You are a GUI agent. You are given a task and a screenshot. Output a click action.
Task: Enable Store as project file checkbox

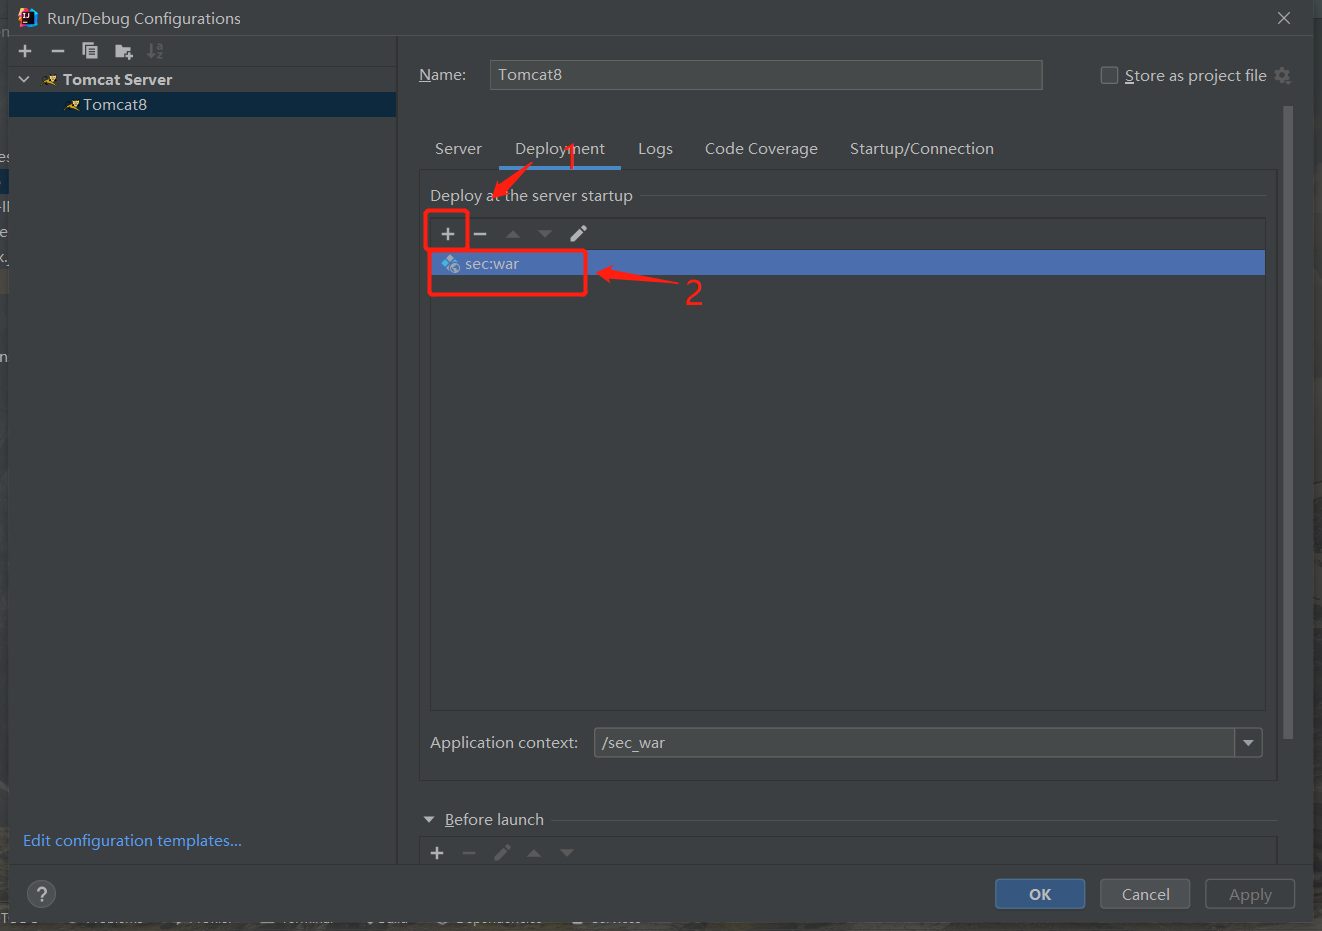click(1109, 76)
